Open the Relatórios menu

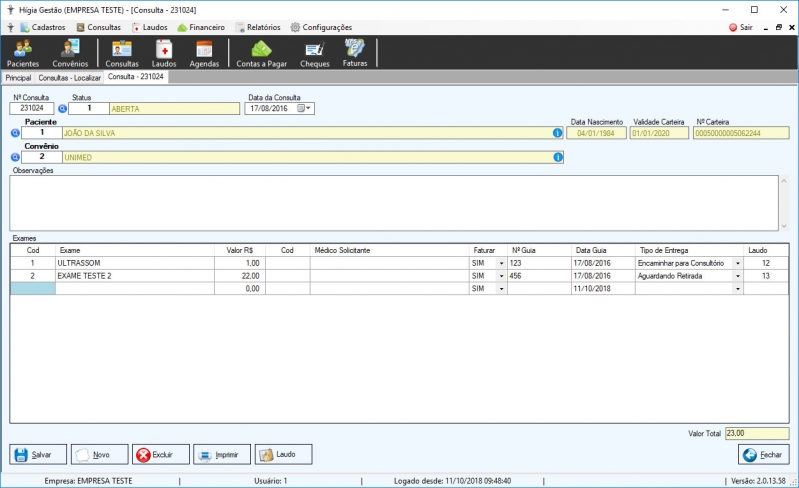coord(258,28)
